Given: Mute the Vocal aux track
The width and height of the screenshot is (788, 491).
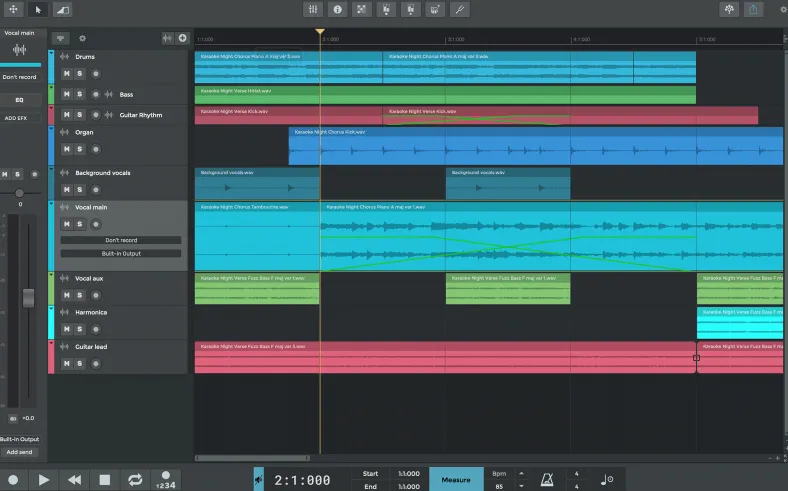Looking at the screenshot, I should 66,295.
